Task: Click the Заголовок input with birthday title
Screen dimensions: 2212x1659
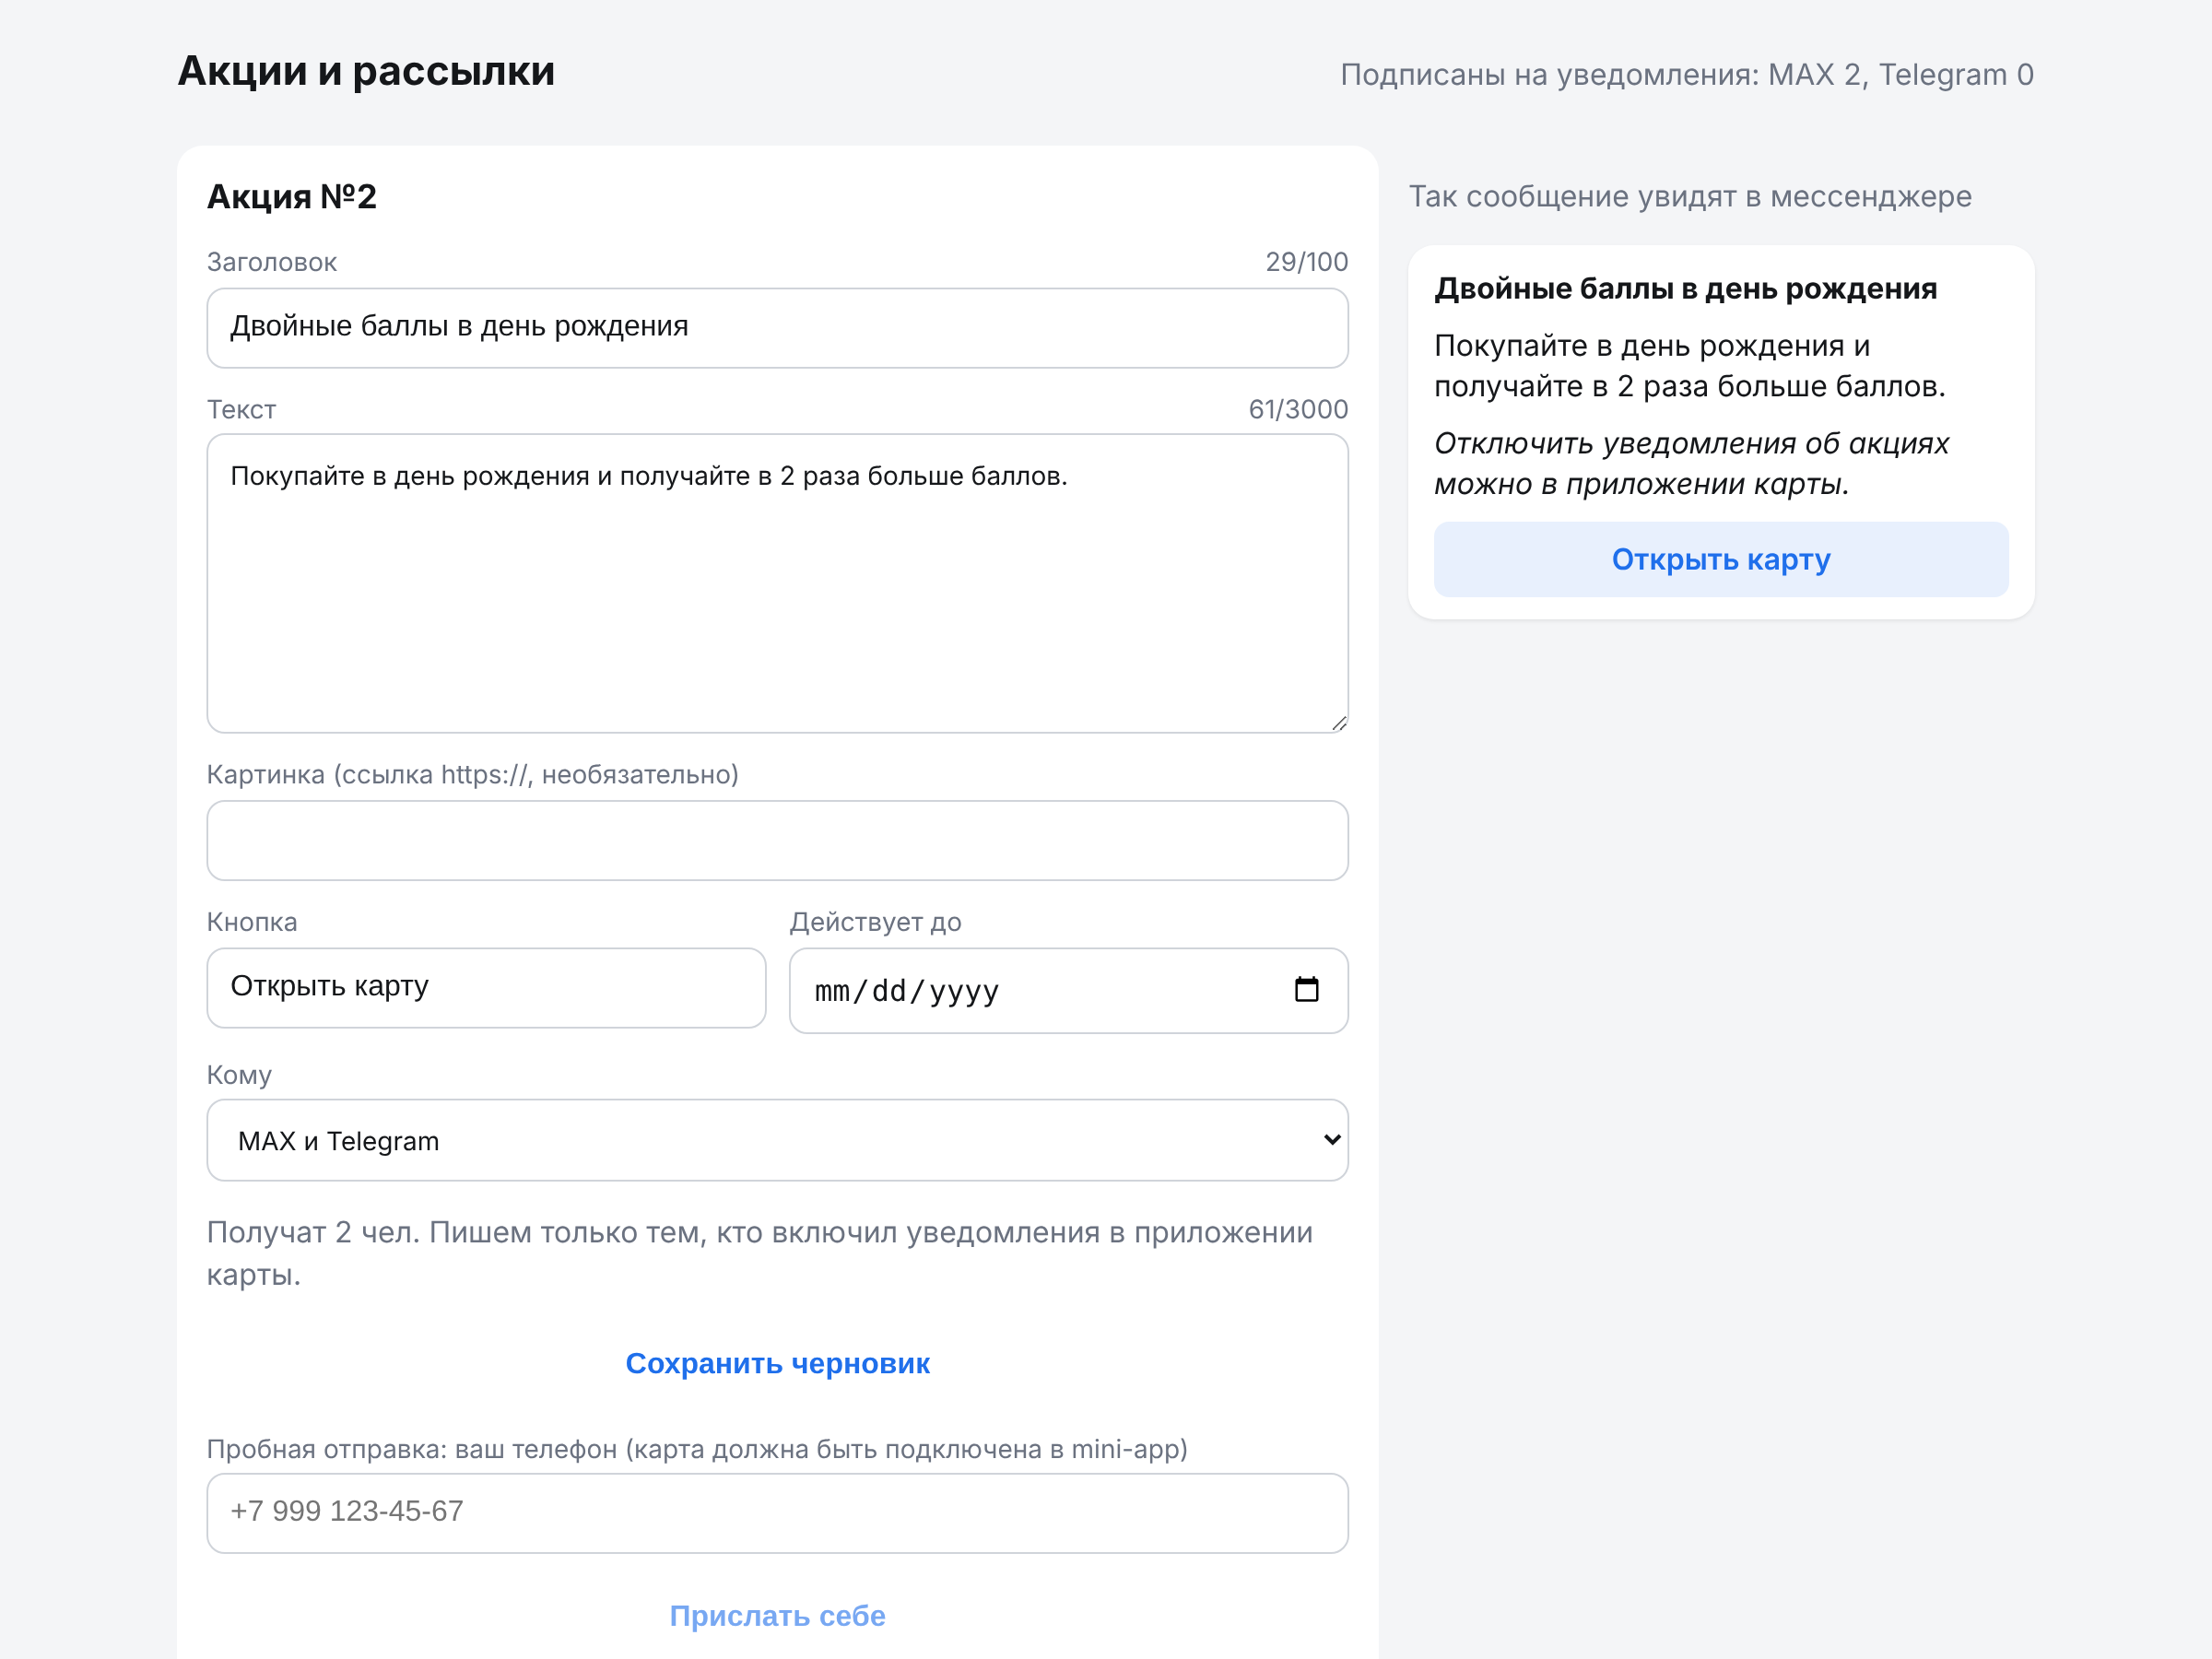Action: tap(777, 328)
